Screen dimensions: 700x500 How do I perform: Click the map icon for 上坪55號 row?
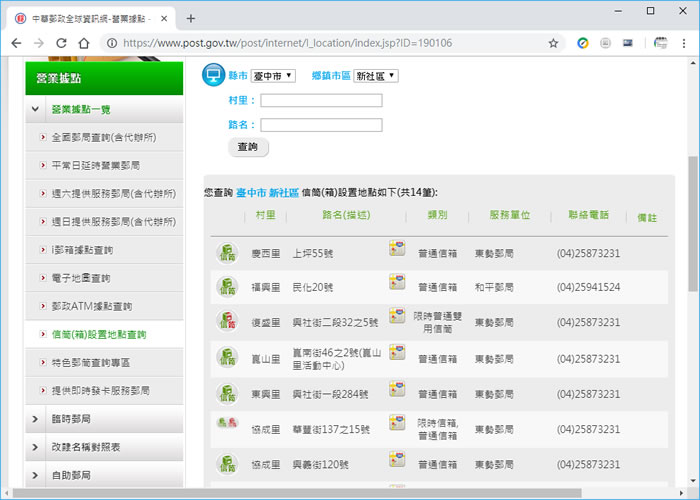(397, 249)
